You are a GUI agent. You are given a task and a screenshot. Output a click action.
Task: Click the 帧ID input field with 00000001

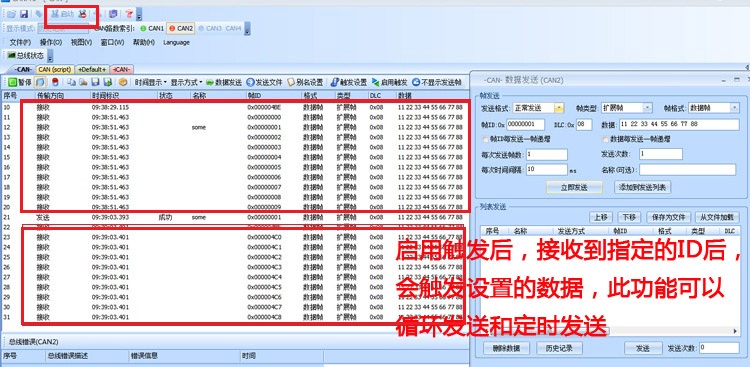coord(525,124)
